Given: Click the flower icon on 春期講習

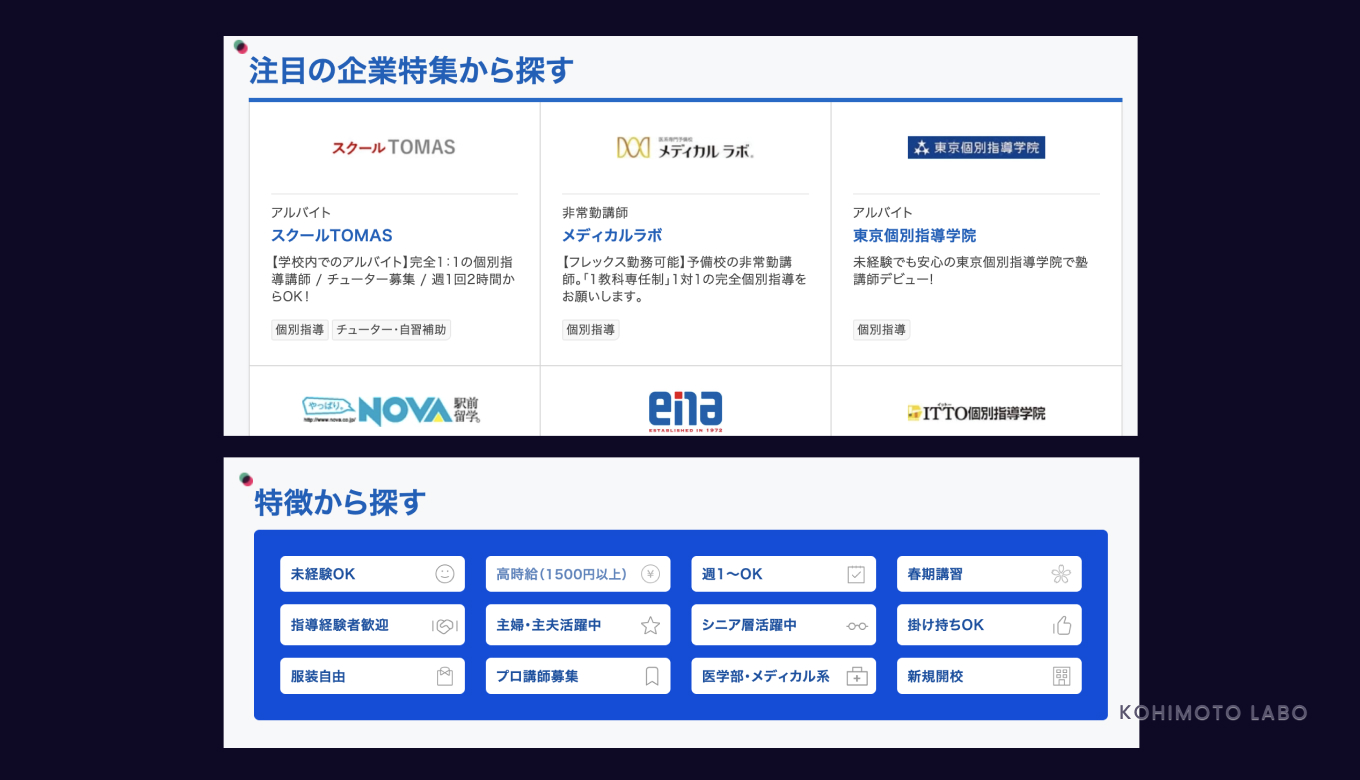Looking at the screenshot, I should [1060, 573].
